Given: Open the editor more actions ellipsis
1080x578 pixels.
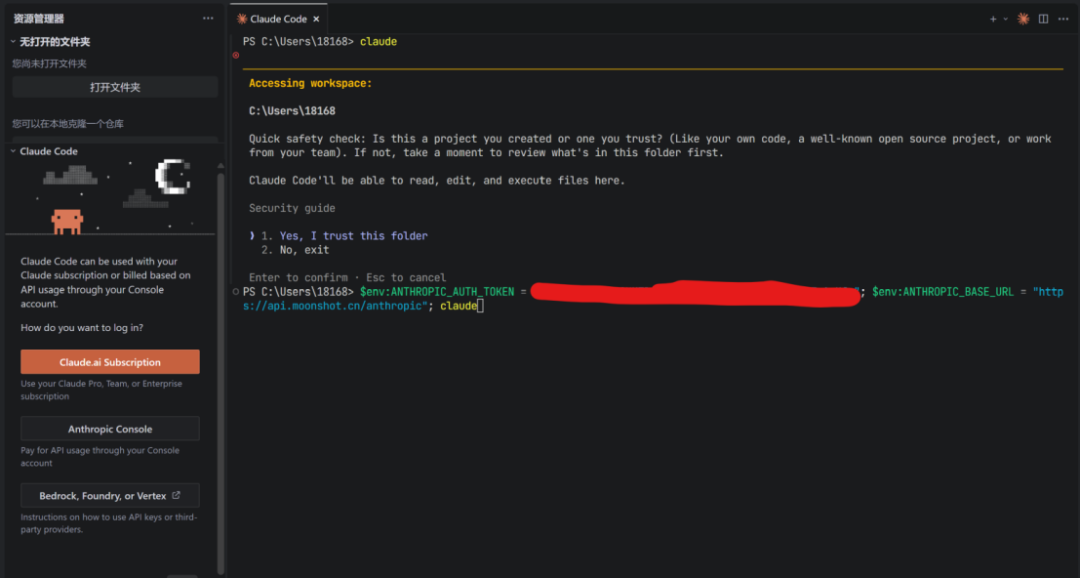Looking at the screenshot, I should coord(1063,19).
